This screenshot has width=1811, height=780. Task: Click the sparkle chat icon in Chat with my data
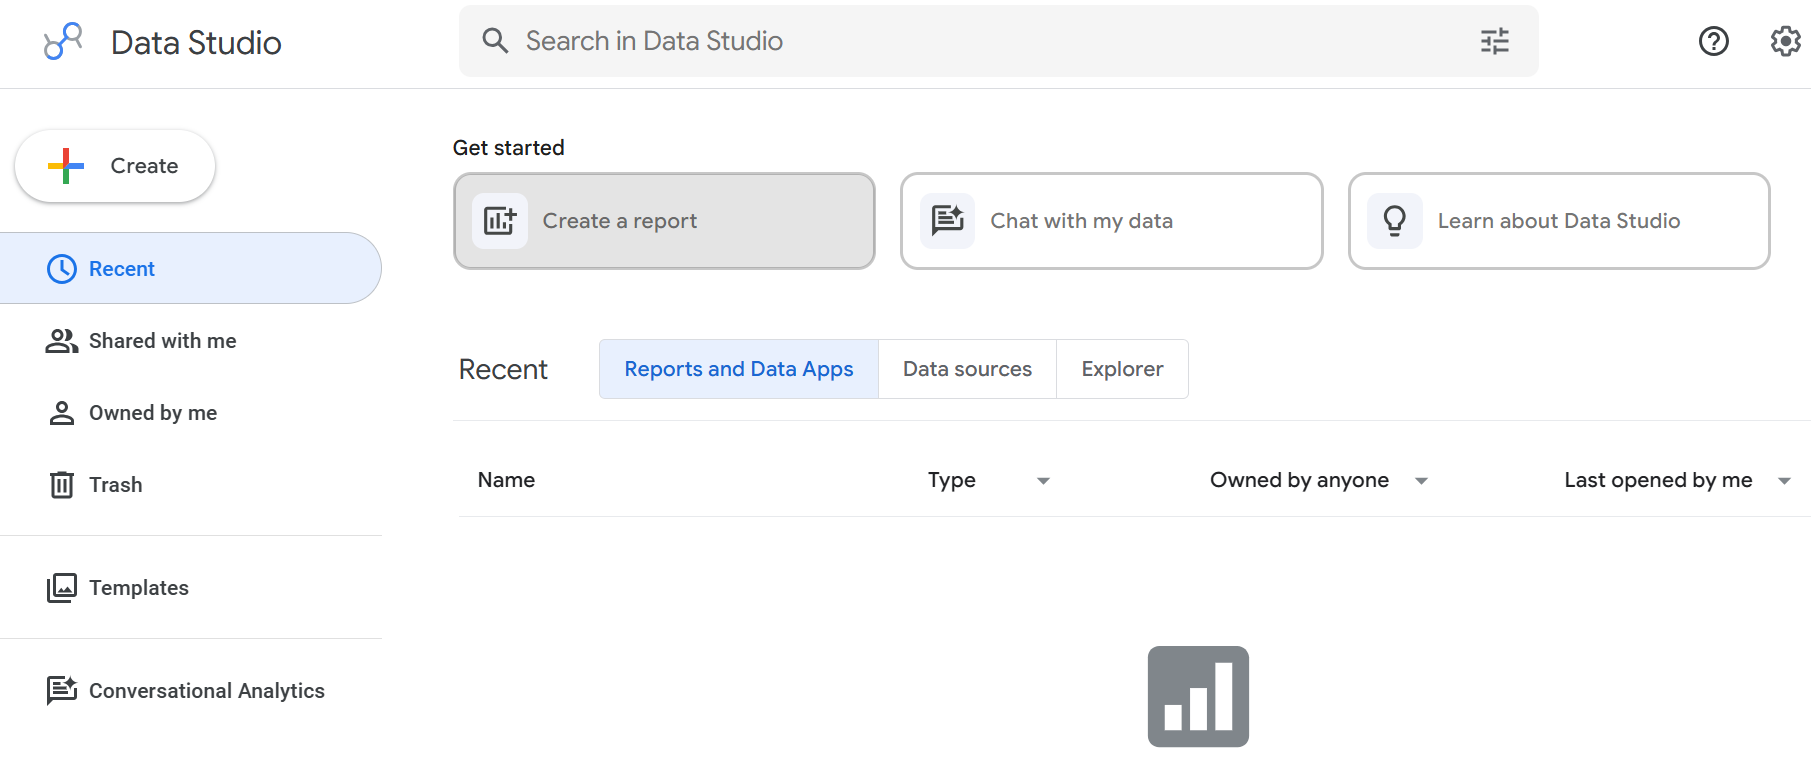(x=947, y=220)
